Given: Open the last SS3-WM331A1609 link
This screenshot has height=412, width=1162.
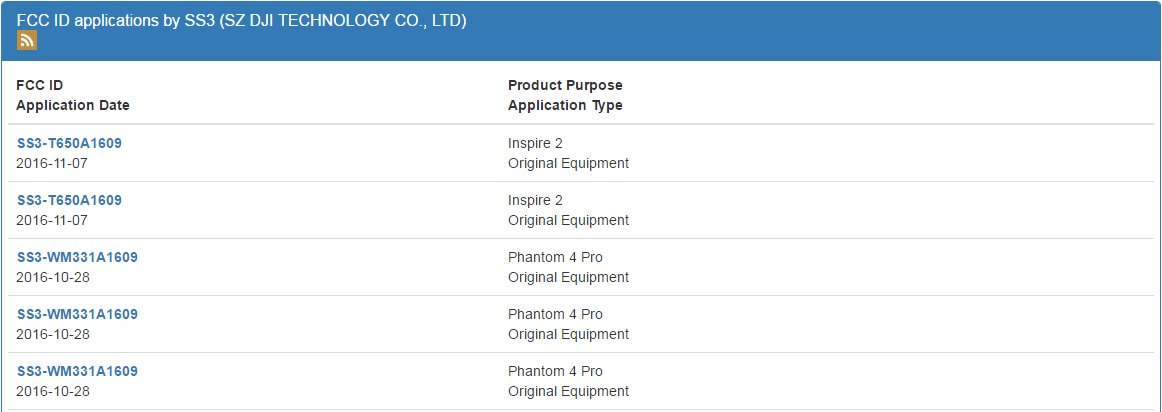Looking at the screenshot, I should point(77,371).
